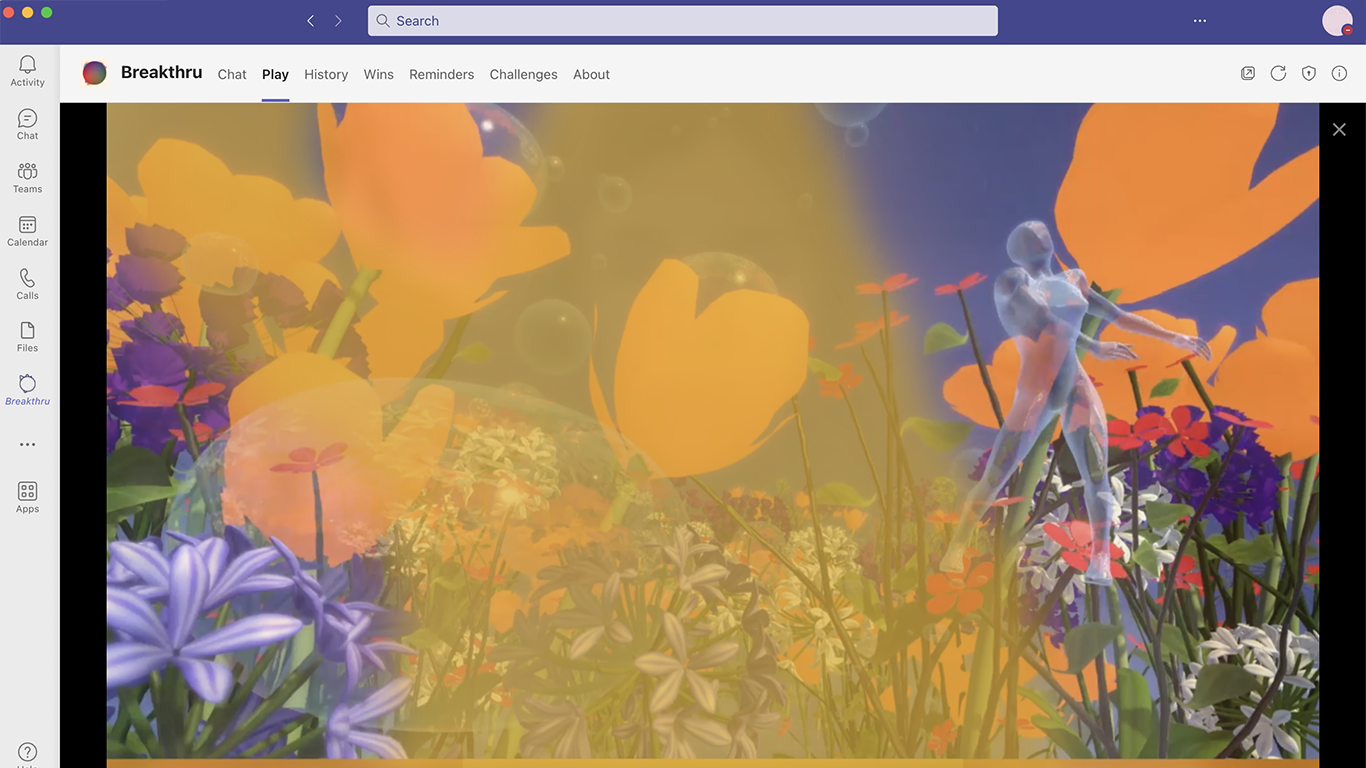This screenshot has height=768, width=1366.
Task: Open the Calendar sidebar item
Action: (x=28, y=231)
